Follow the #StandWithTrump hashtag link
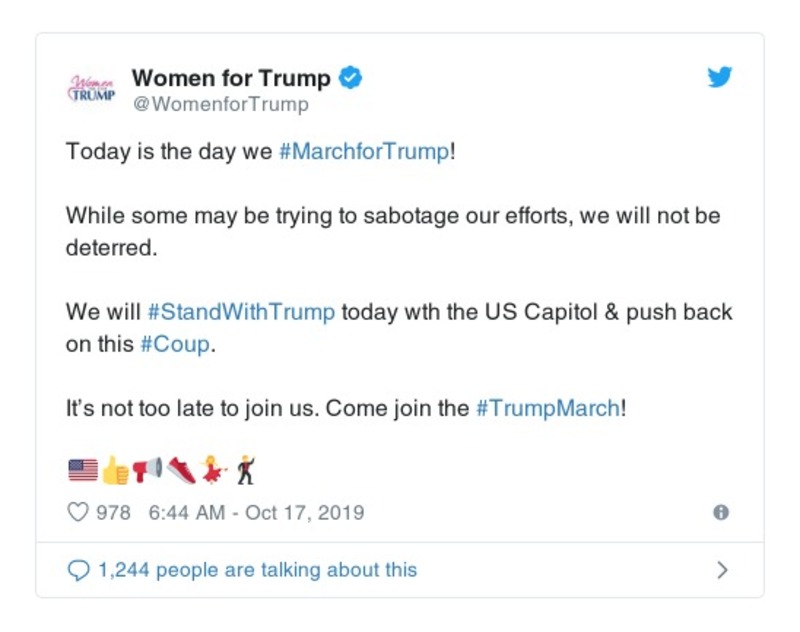The image size is (800, 632). (241, 311)
